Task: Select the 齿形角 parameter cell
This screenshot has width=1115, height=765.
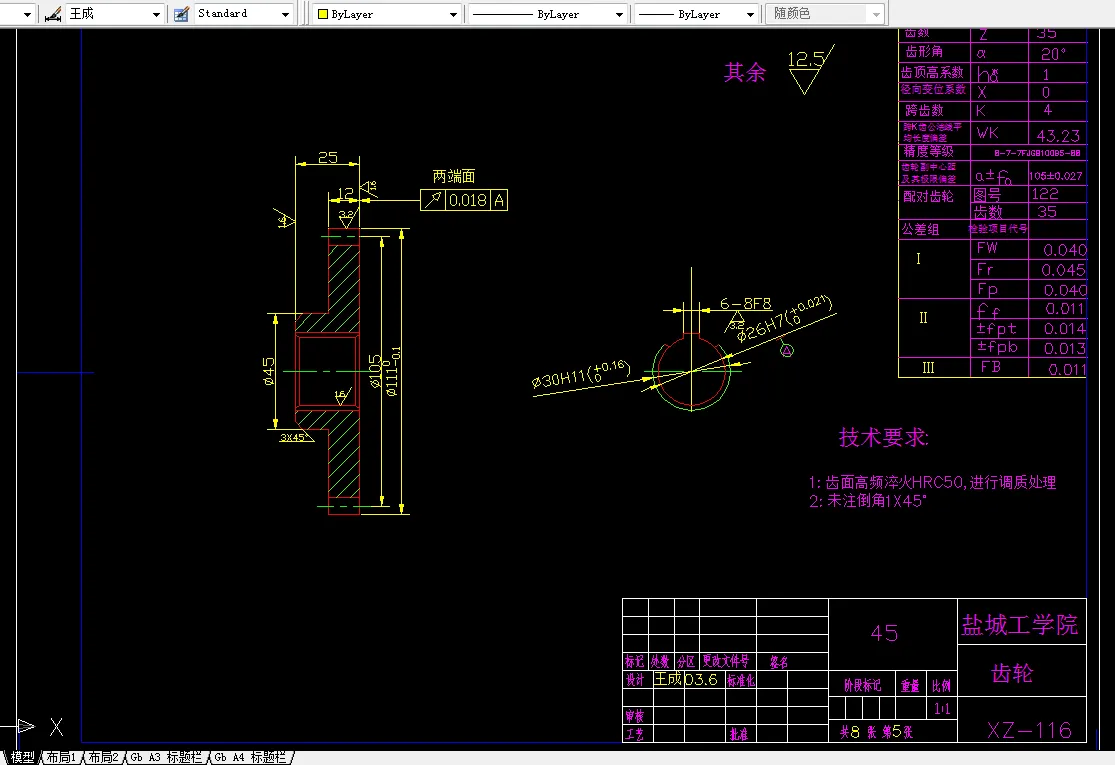Action: (x=934, y=53)
